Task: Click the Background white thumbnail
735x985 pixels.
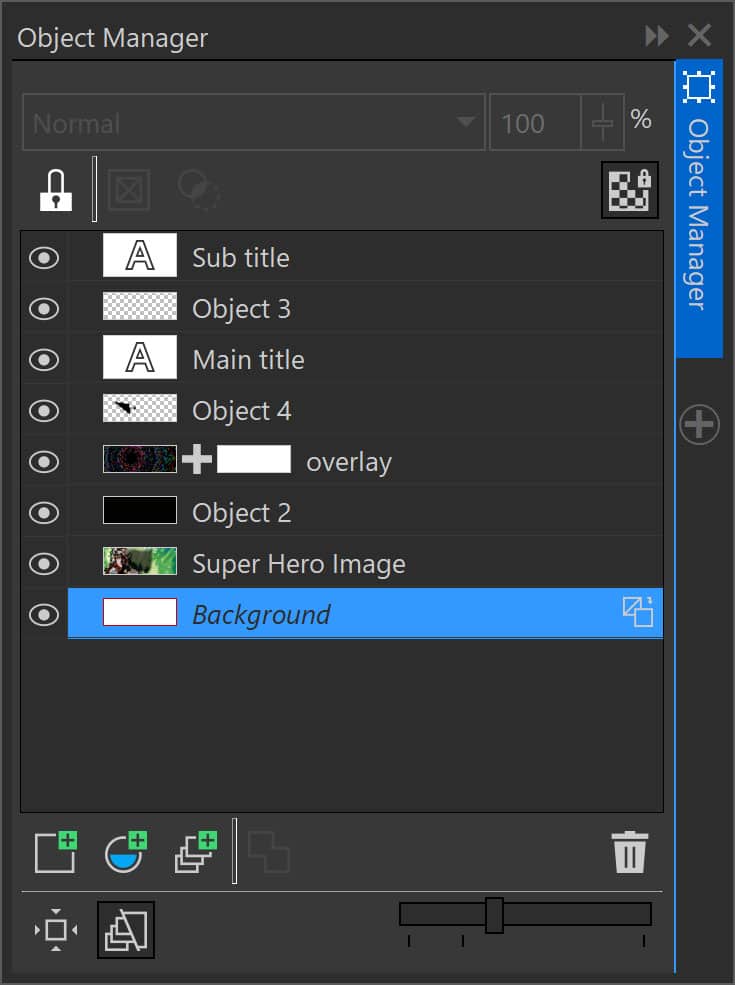Action: (x=139, y=612)
